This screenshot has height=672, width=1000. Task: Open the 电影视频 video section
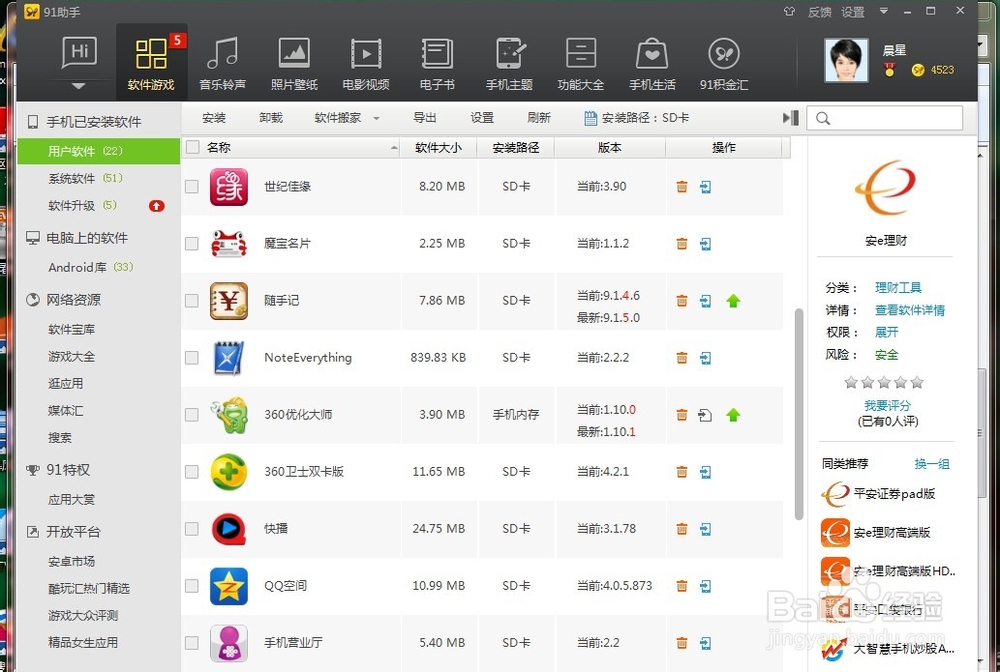pos(365,63)
